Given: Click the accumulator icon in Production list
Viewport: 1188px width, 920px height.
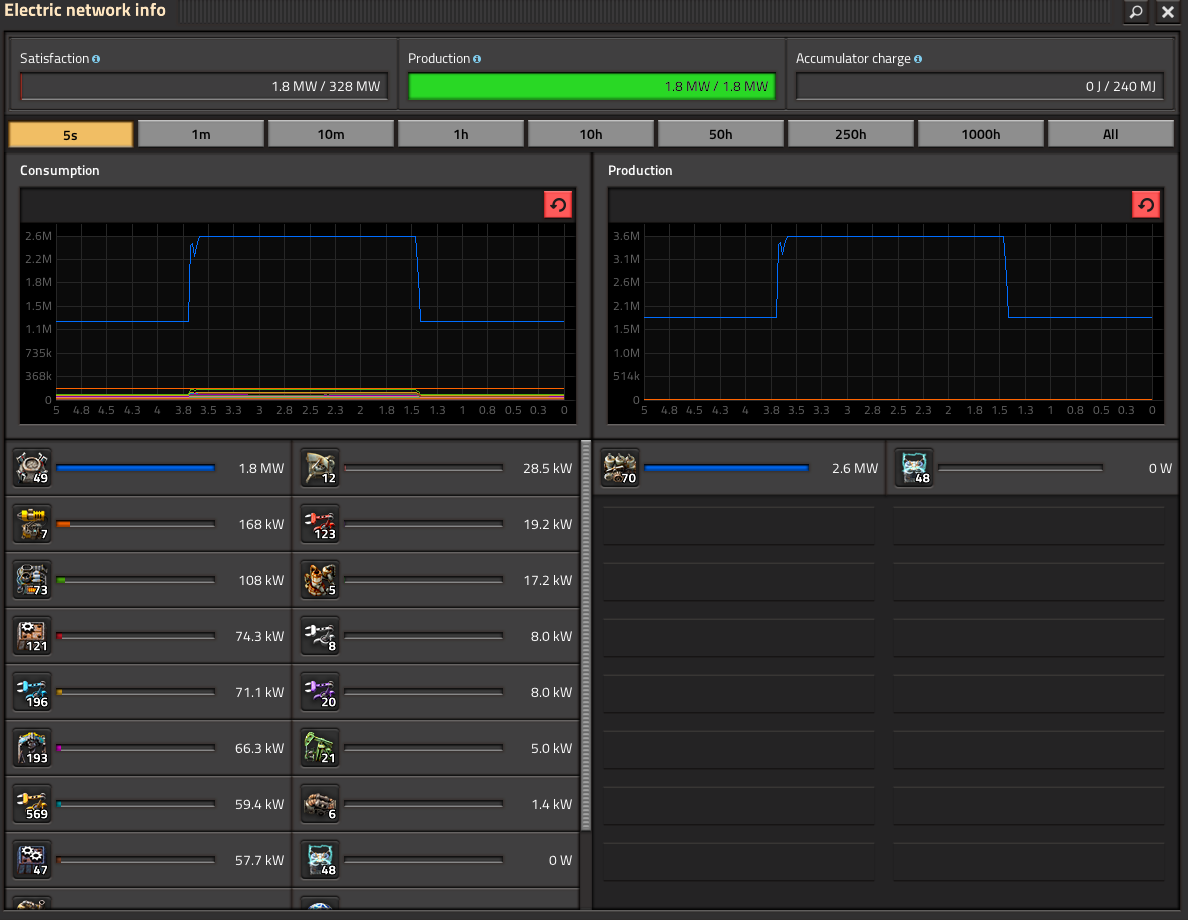Looking at the screenshot, I should 914,468.
